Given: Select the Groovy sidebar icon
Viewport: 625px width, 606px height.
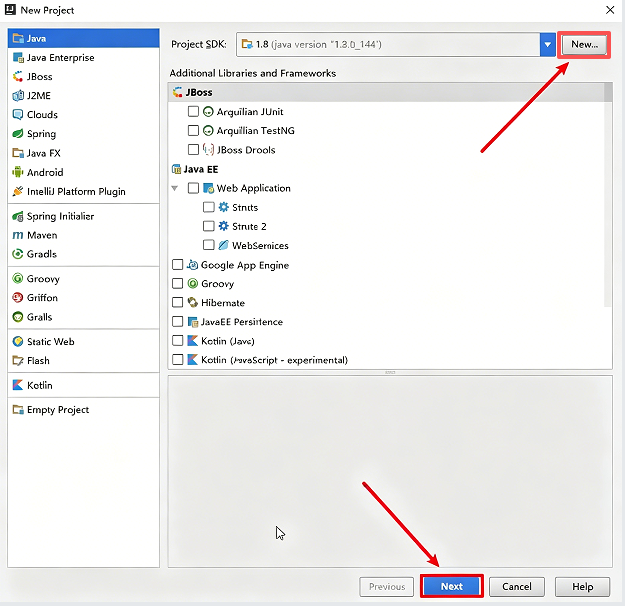Looking at the screenshot, I should click(x=18, y=278).
